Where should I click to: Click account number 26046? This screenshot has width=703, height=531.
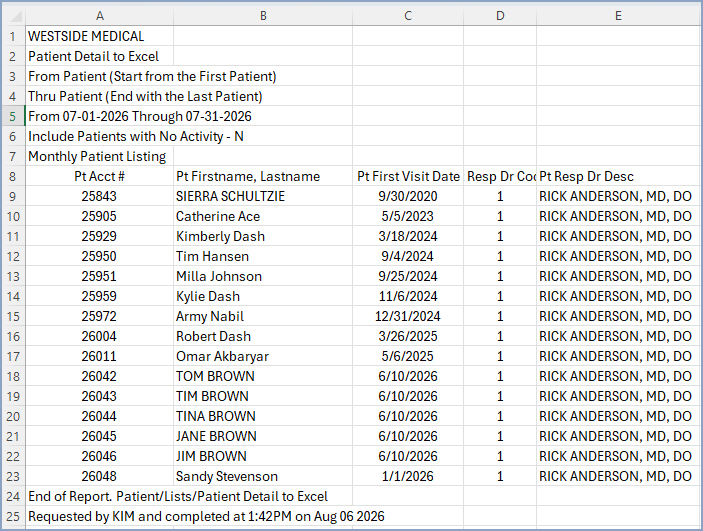point(100,457)
